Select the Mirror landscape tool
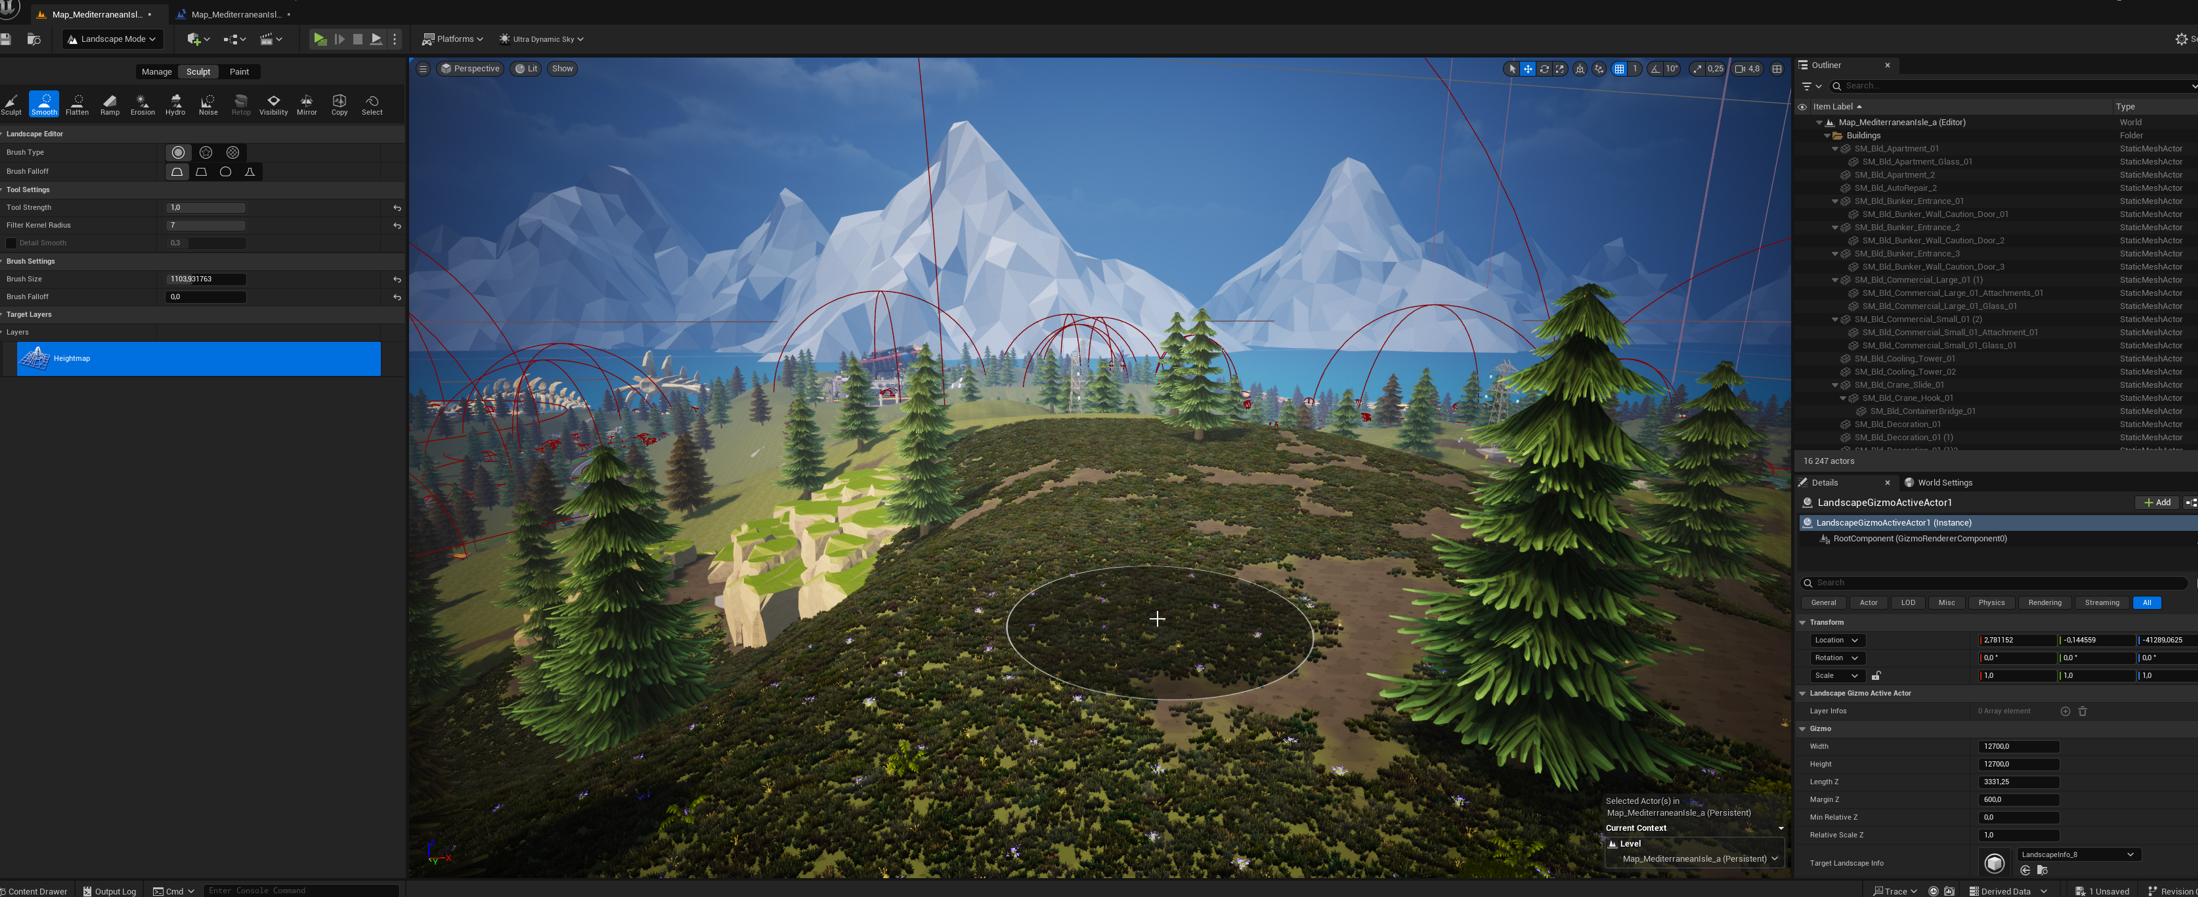Screen dimensions: 2198x897 [306, 104]
